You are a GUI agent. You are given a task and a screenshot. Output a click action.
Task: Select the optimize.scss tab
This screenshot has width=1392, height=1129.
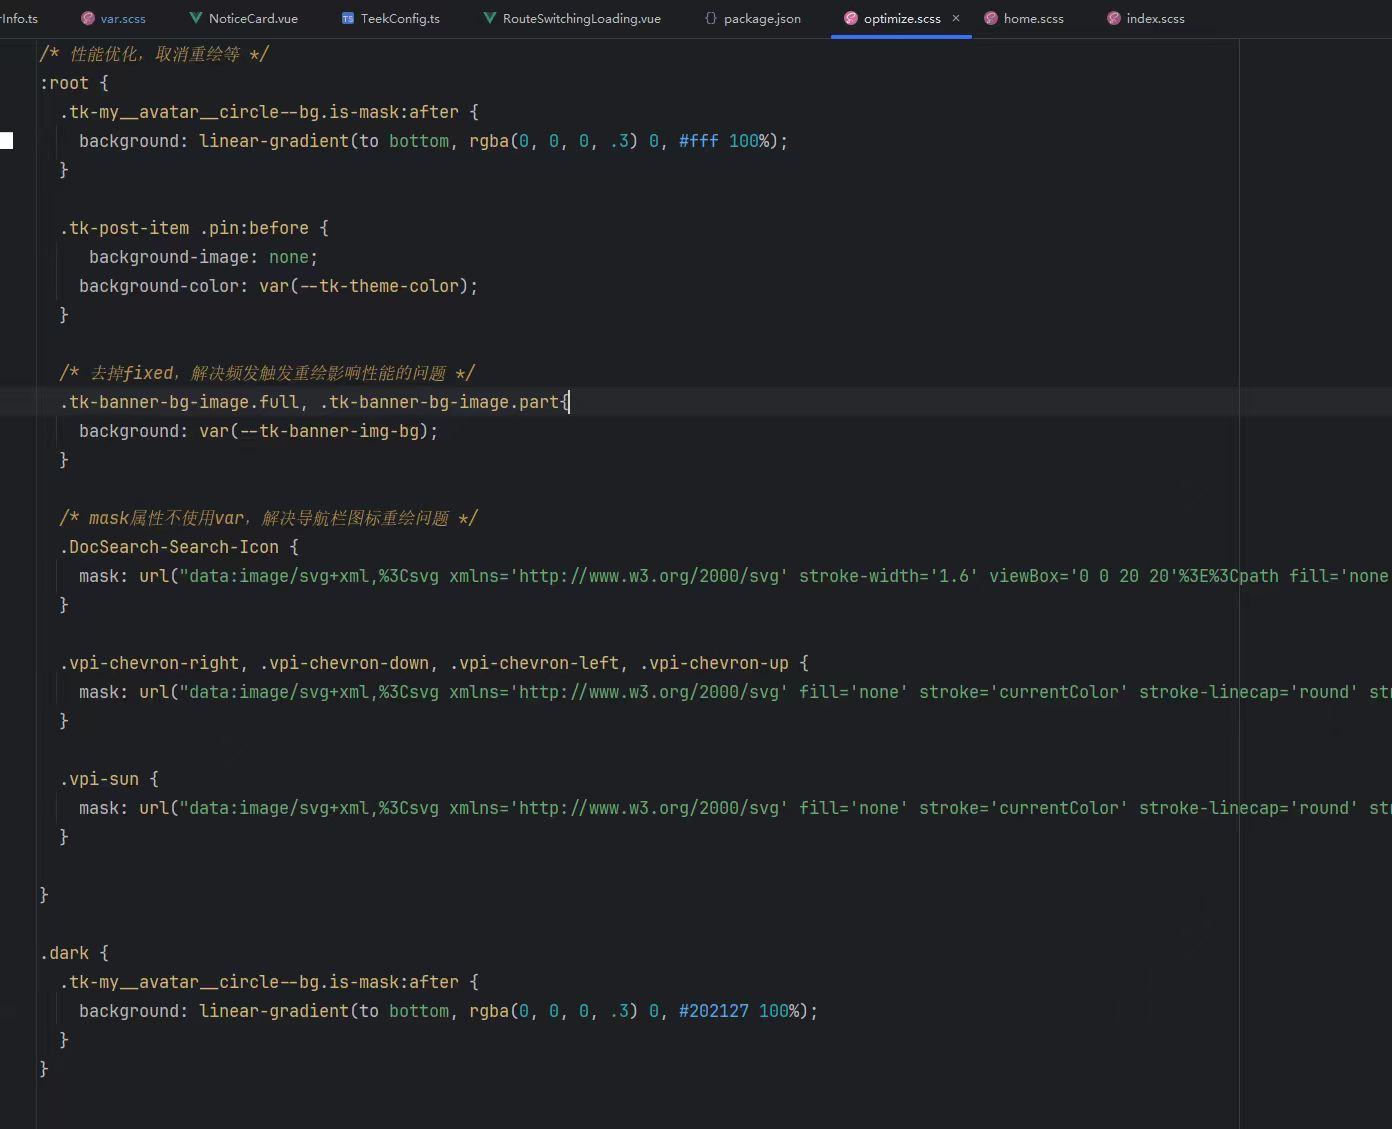point(901,18)
